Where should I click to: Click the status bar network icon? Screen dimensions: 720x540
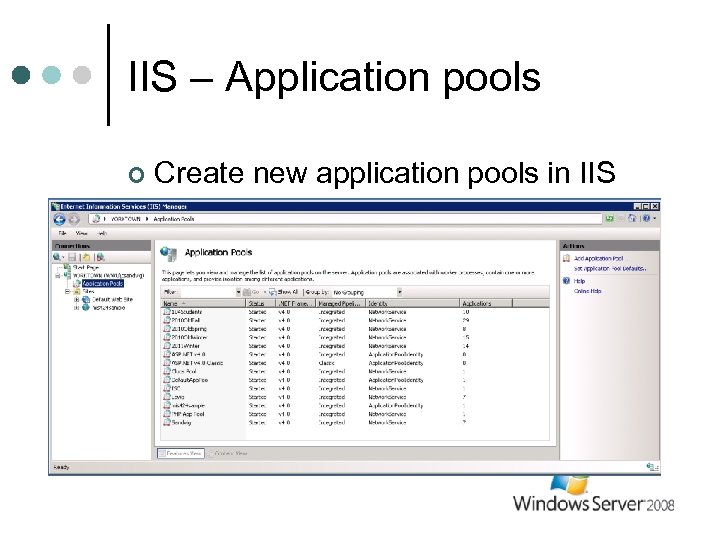point(652,467)
